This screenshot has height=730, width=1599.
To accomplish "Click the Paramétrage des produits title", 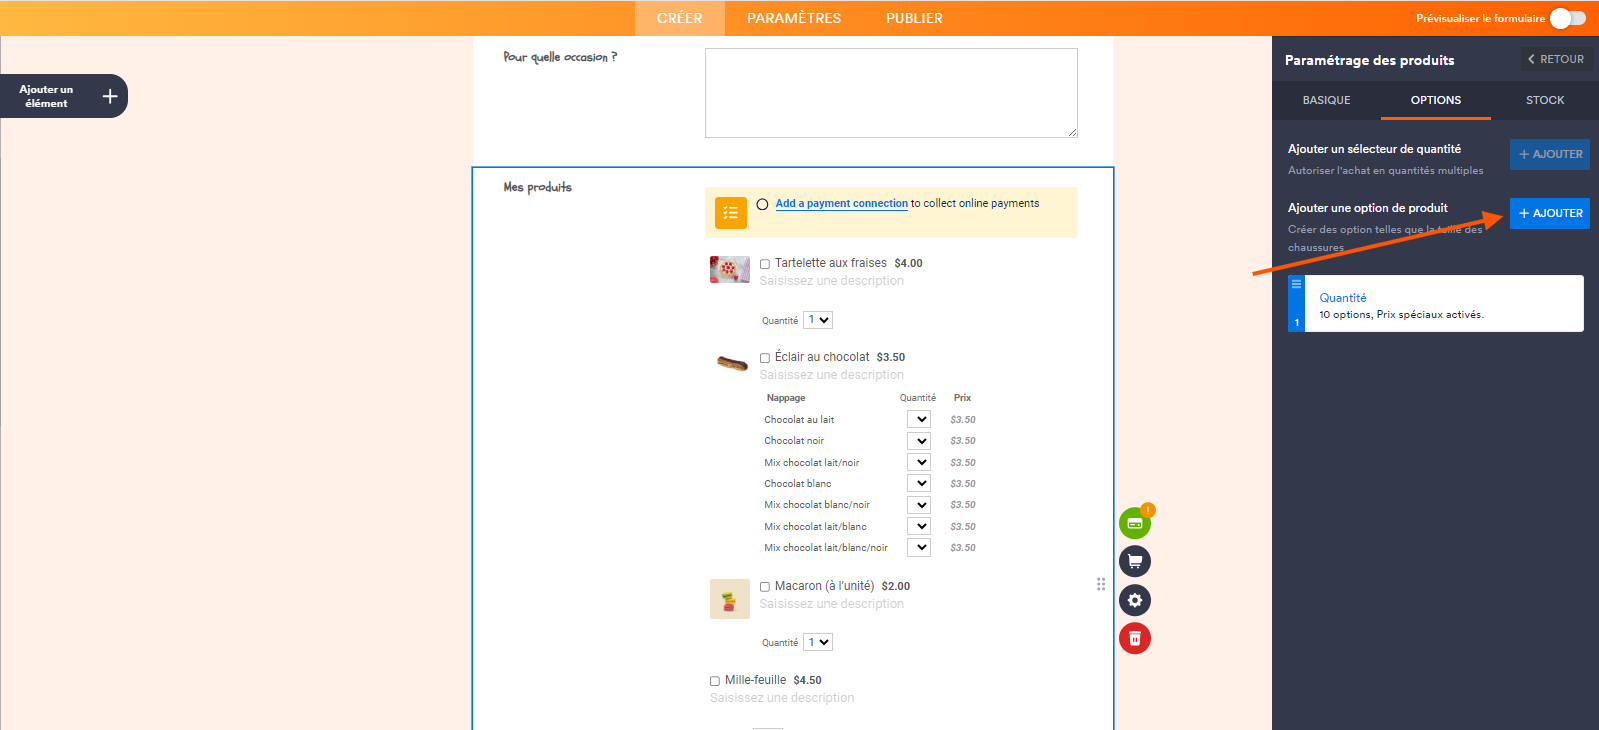I will (1370, 60).
